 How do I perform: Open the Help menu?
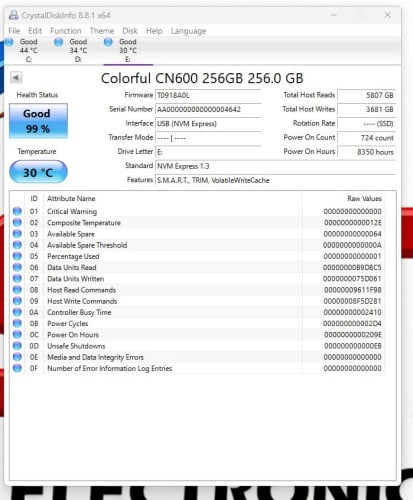pyautogui.click(x=154, y=31)
